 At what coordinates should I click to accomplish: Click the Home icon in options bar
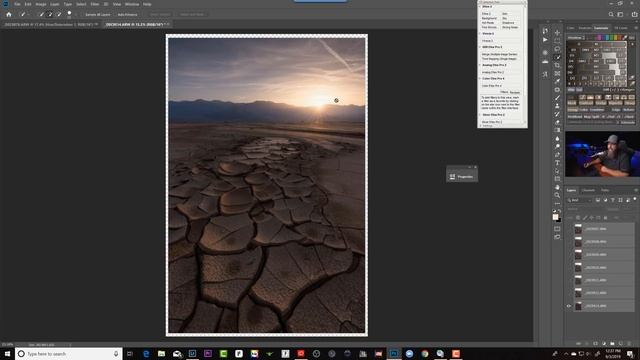pos(9,14)
